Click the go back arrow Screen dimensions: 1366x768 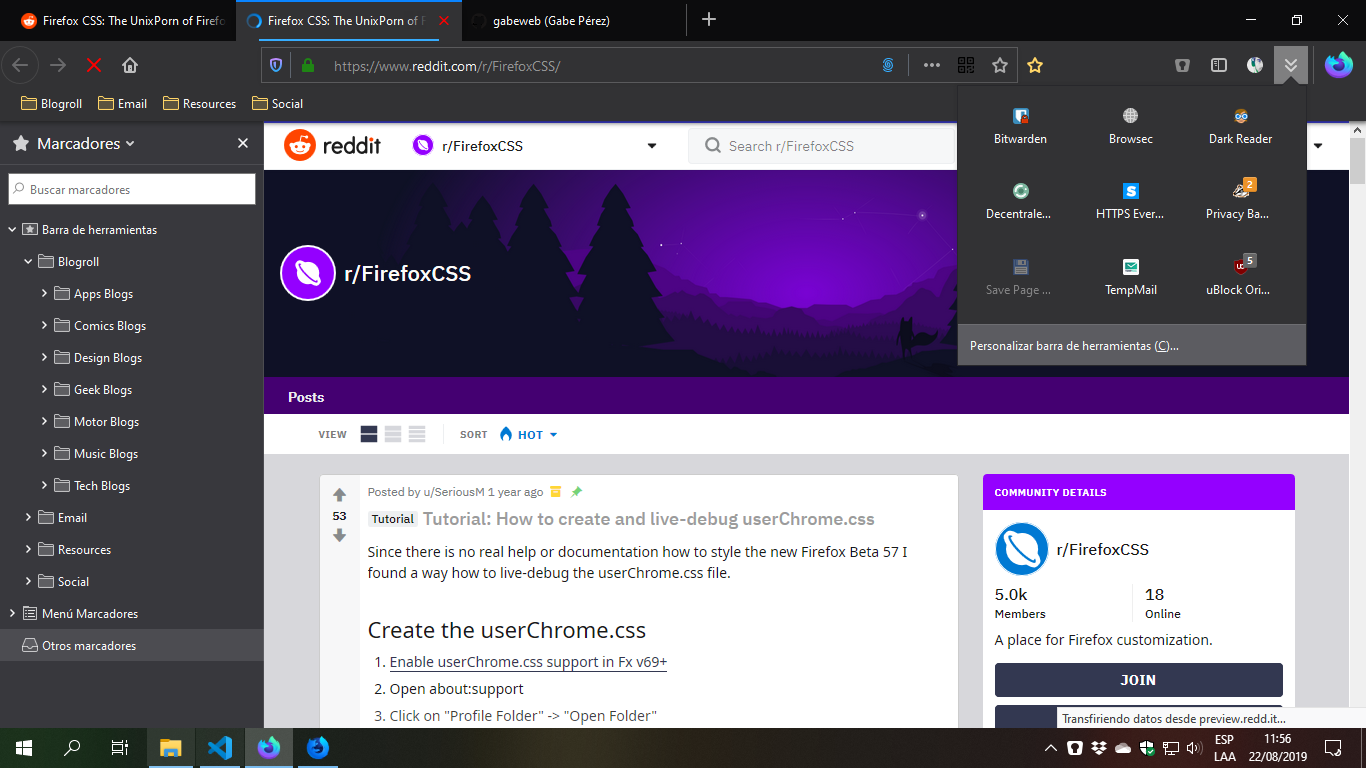(x=21, y=65)
